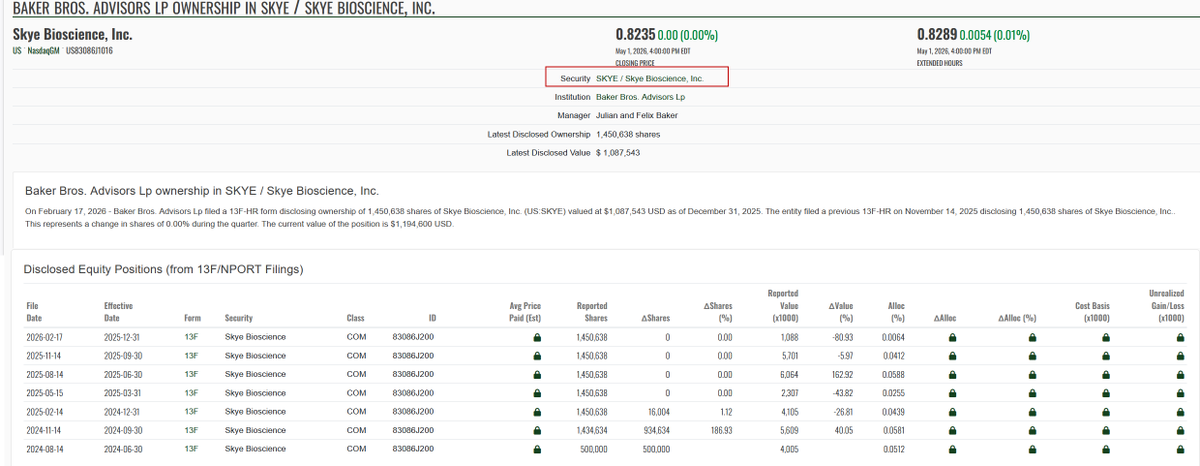Open Skye Bioscience link in 2025-05-15 row
Image resolution: width=1200 pixels, height=466 pixels.
pyautogui.click(x=255, y=393)
